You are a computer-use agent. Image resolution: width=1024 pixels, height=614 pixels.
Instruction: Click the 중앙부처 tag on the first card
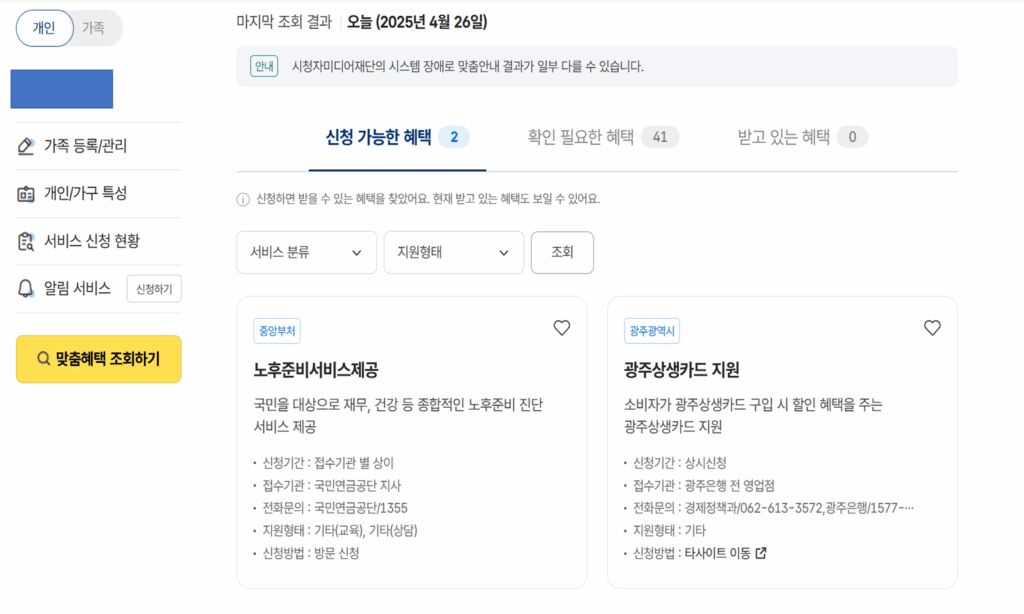[277, 331]
